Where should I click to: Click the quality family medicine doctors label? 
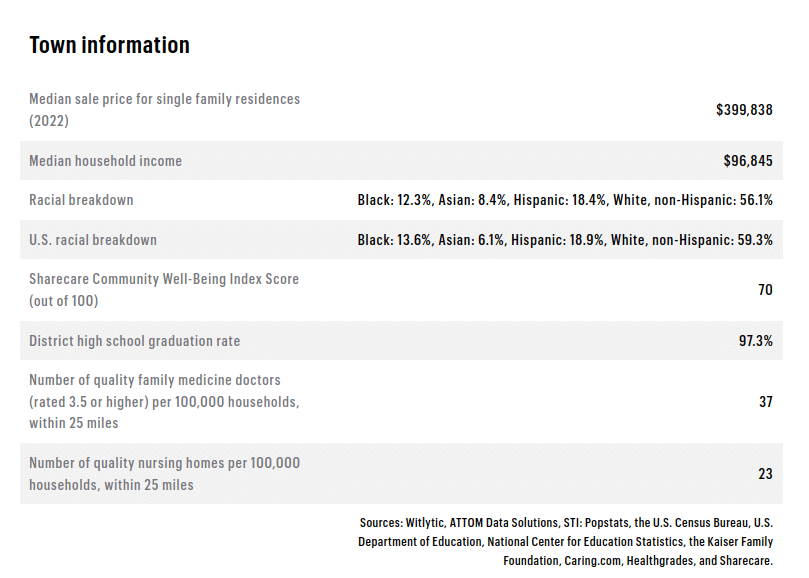pyautogui.click(x=164, y=401)
